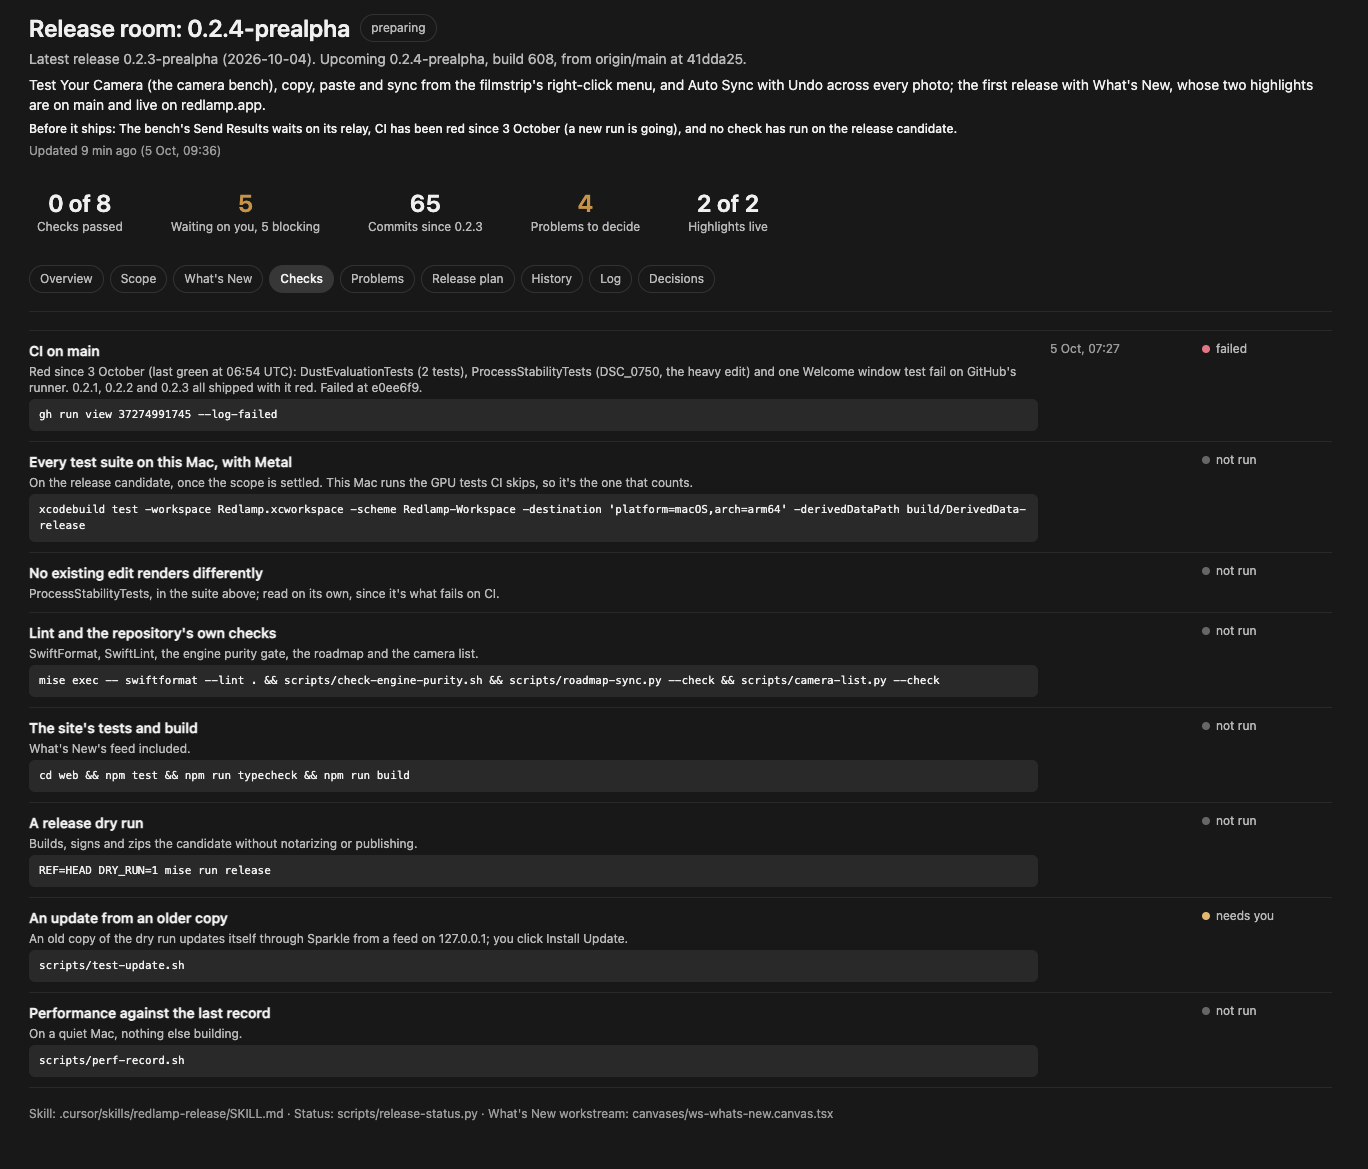
Task: Click the '0 of 8' checks passed stat
Action: pos(80,213)
